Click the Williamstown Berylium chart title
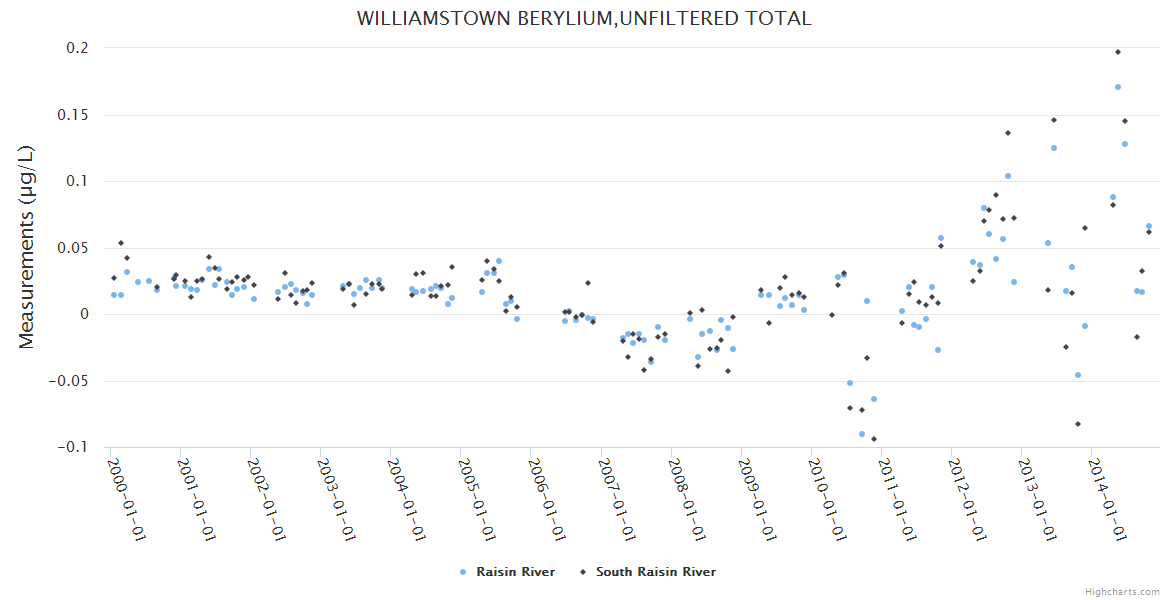Screen dimensions: 1170x600 (x=584, y=19)
